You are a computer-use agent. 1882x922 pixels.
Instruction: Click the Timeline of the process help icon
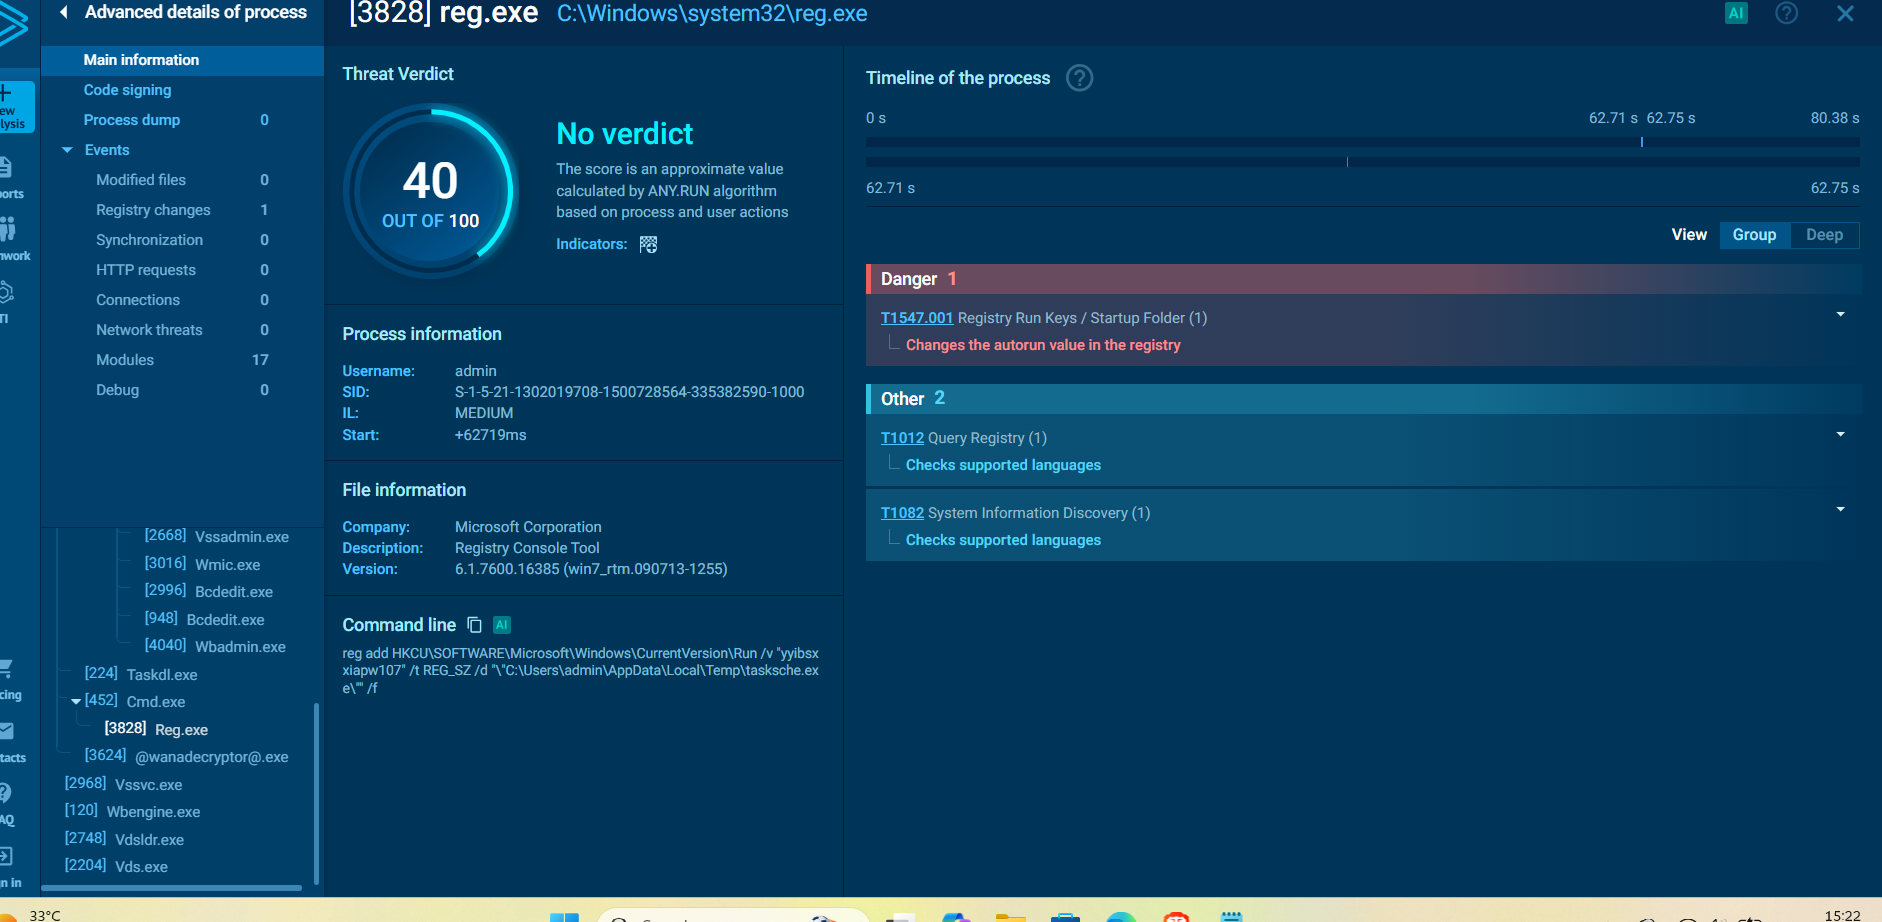pyautogui.click(x=1079, y=78)
